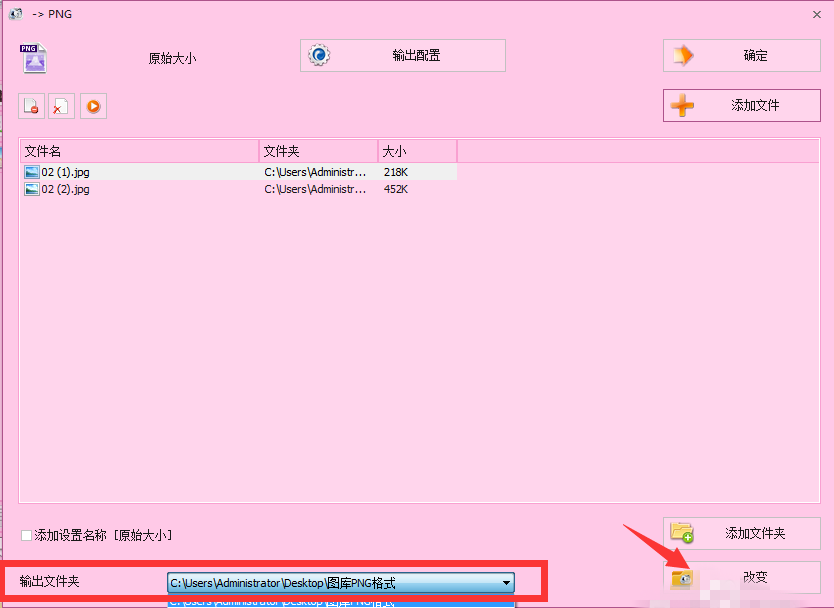
Task: Click the 452K size cell
Action: pyautogui.click(x=396, y=189)
